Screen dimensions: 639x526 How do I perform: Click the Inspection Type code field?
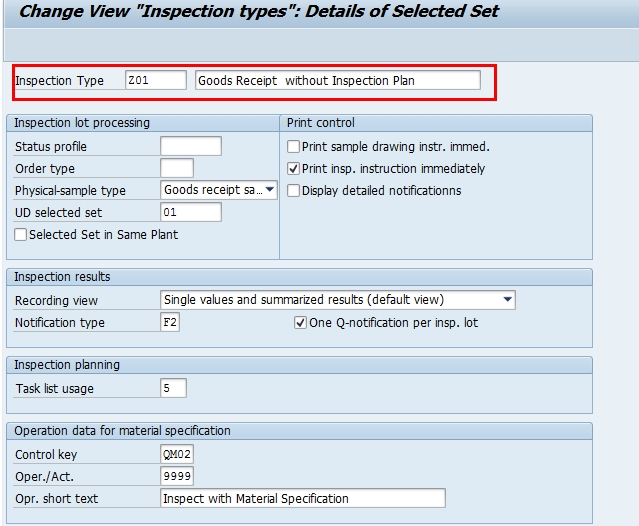[156, 80]
